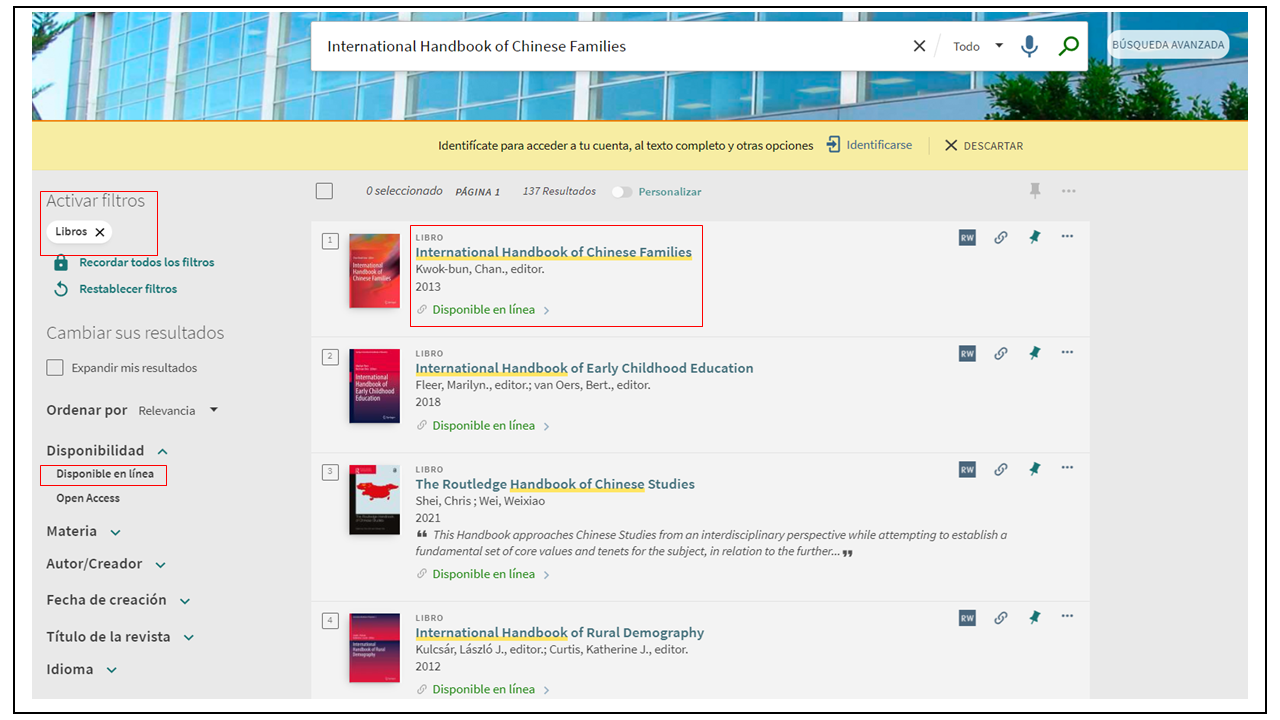
Task: Open more options for Rural Demography result
Action: click(x=1067, y=616)
